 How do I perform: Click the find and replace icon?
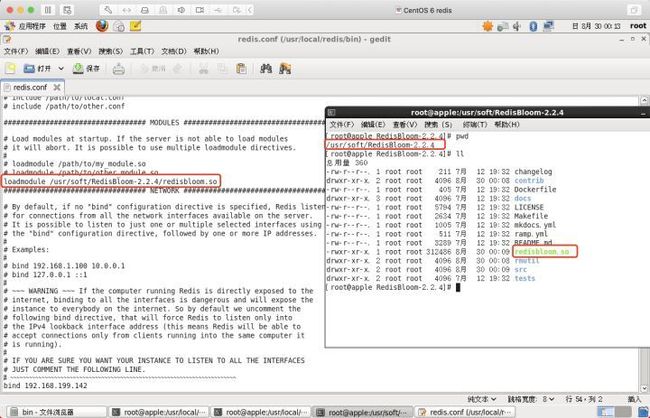pos(285,68)
